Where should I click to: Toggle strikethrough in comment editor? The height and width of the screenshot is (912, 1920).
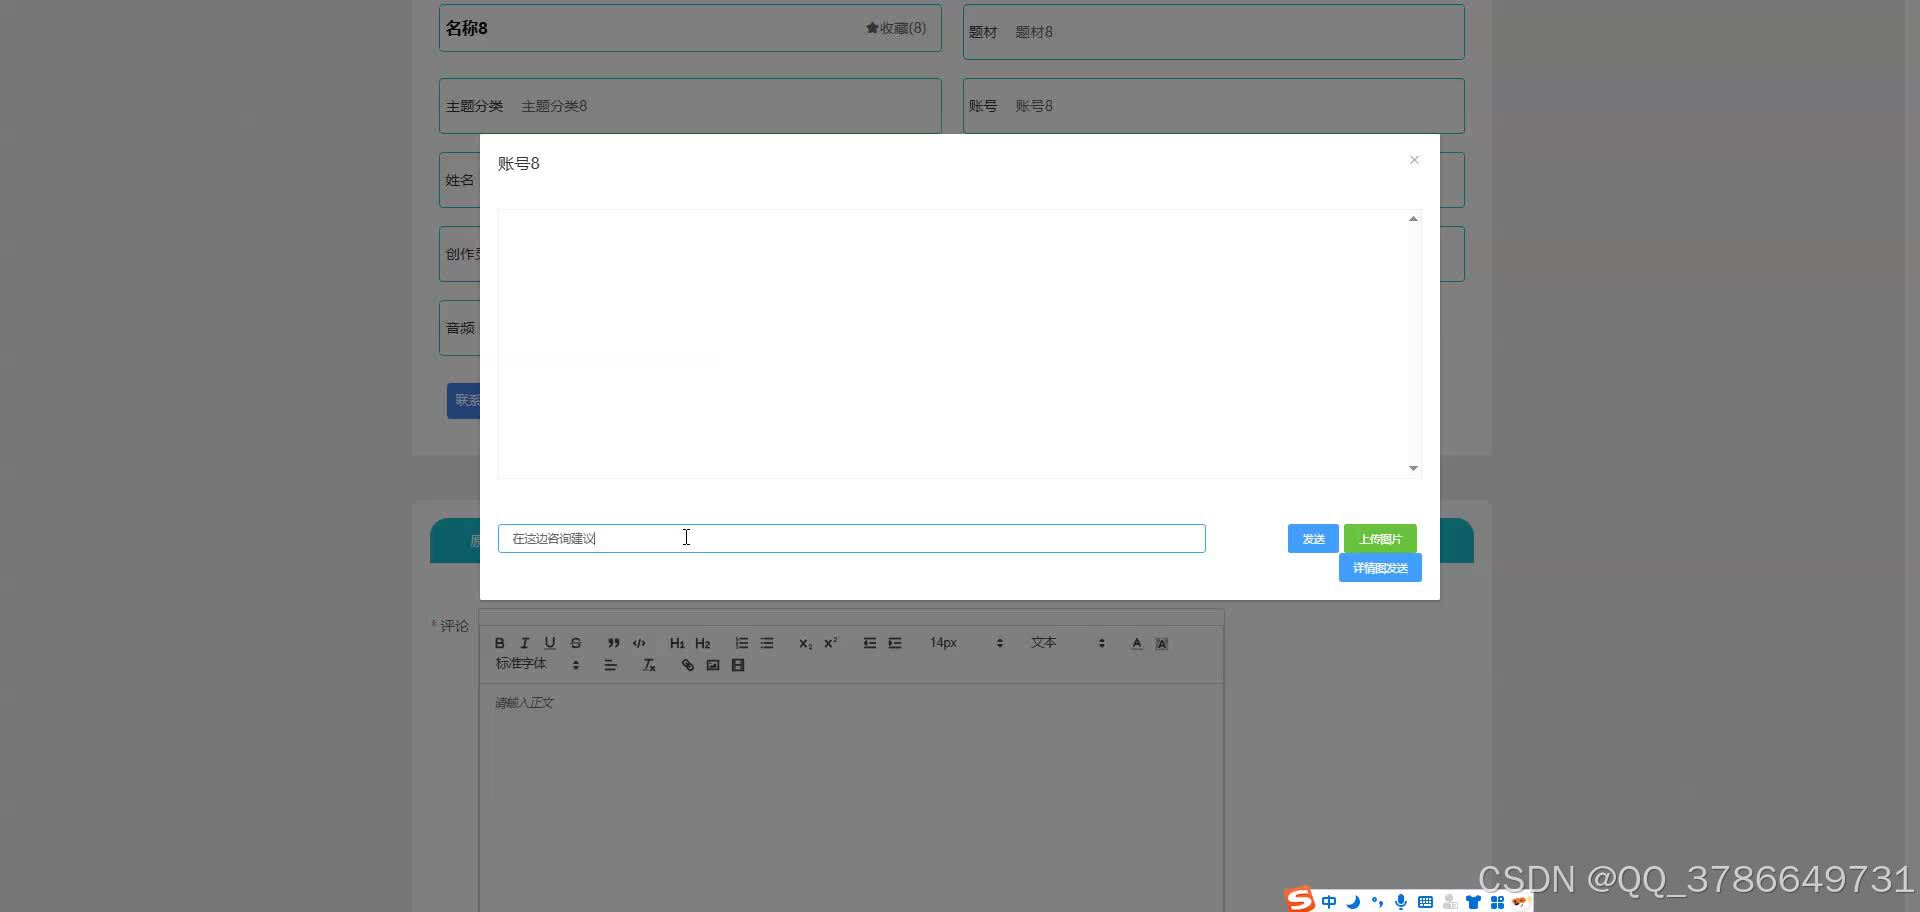tap(576, 643)
